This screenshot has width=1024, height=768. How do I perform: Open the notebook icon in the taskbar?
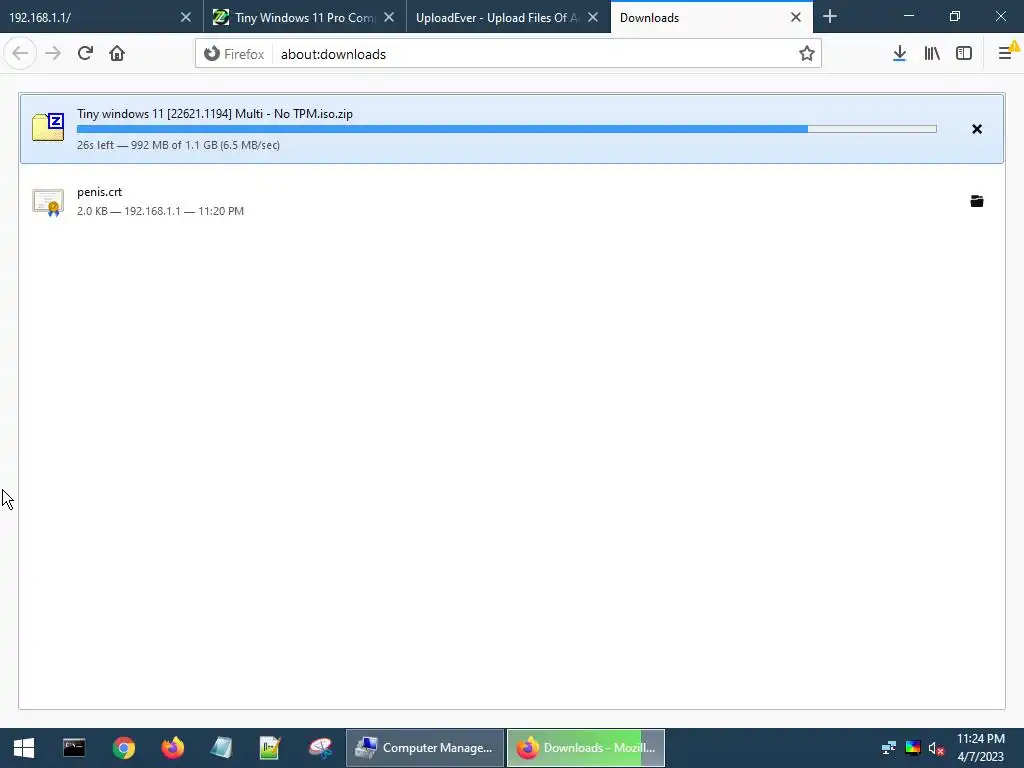click(x=221, y=748)
